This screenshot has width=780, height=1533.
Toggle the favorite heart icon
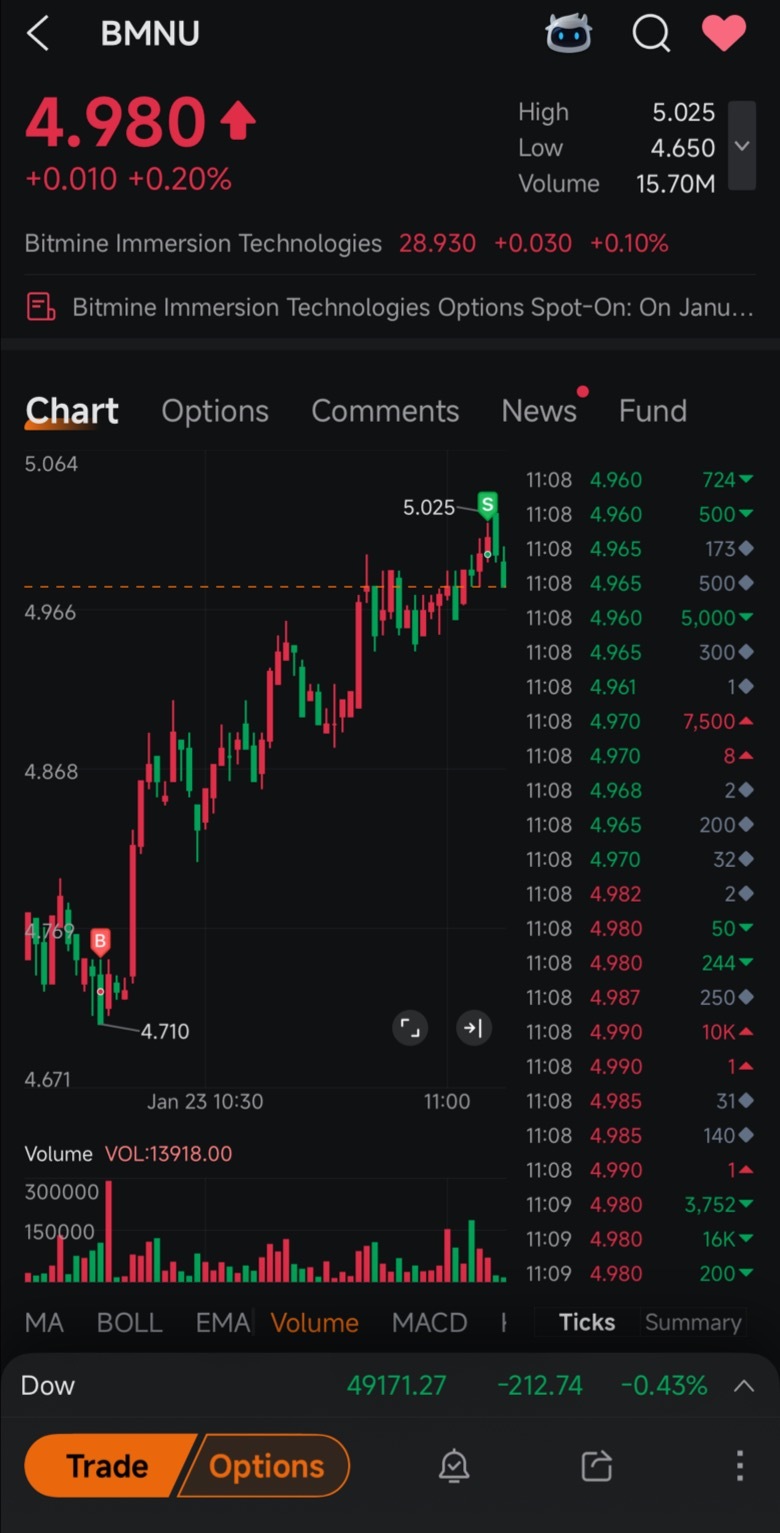(724, 33)
